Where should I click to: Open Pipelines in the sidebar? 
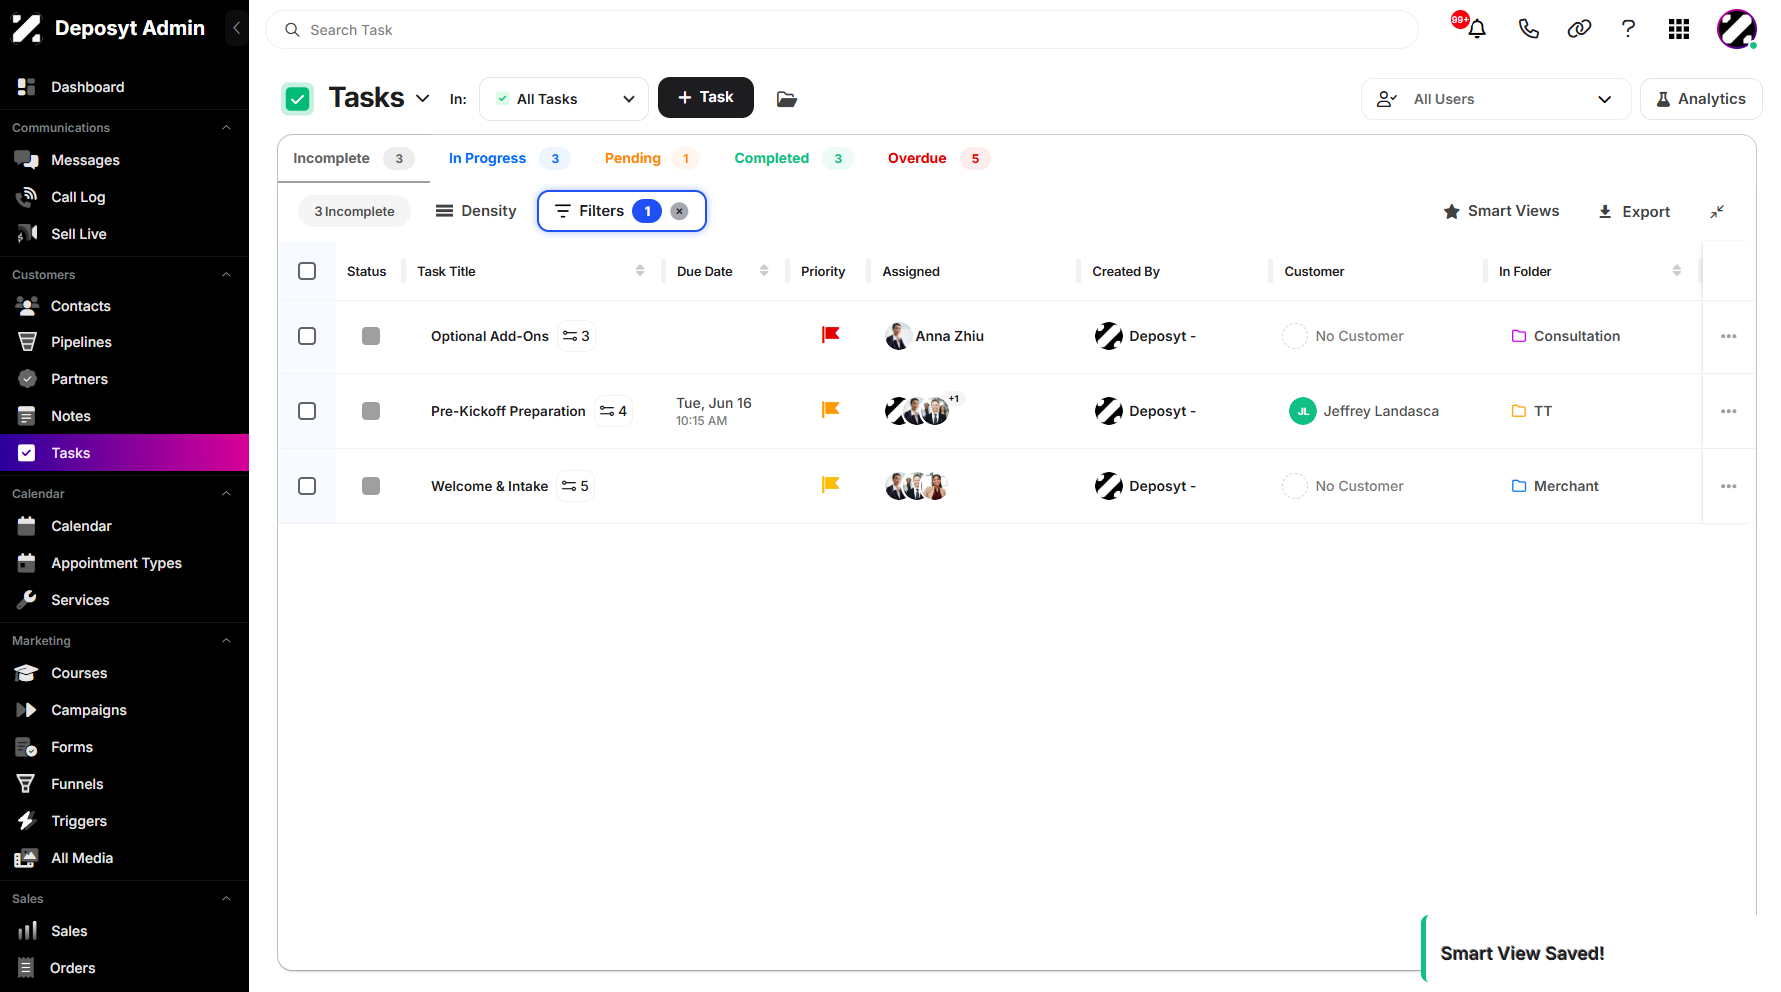pos(124,342)
